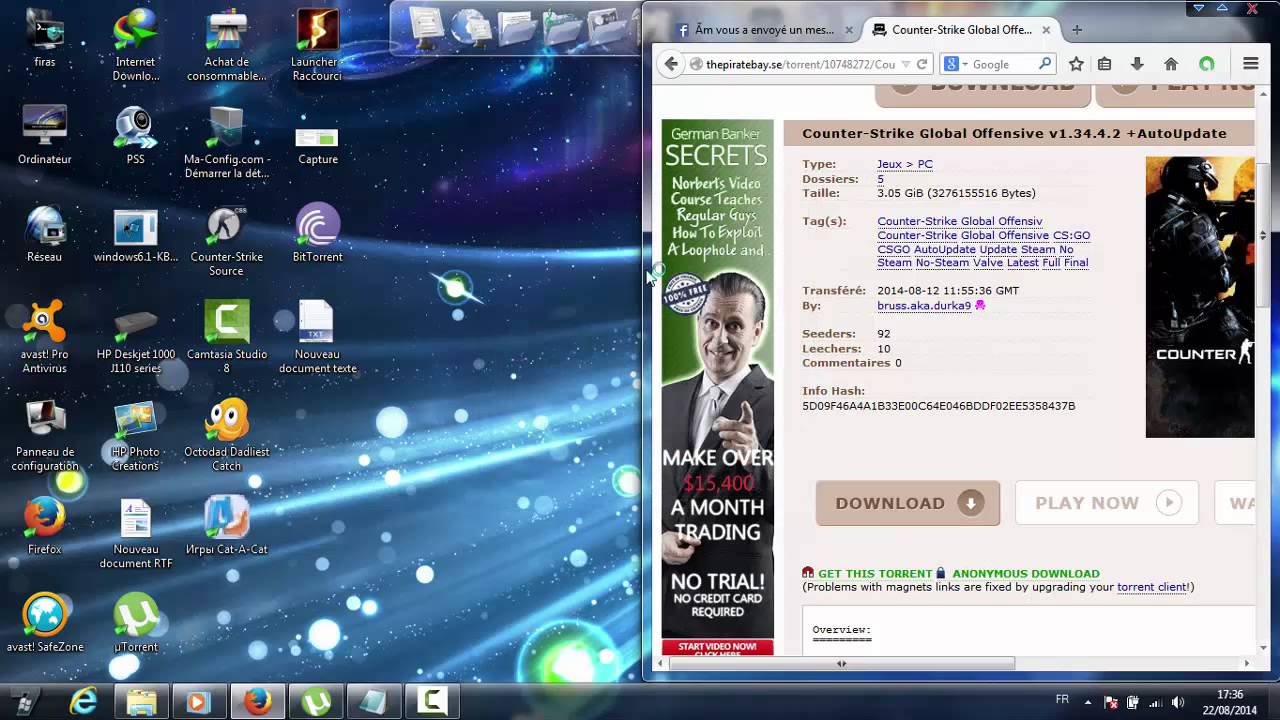Click the Counter-Strike cover art image
This screenshot has width=1280, height=720.
coord(1200,297)
